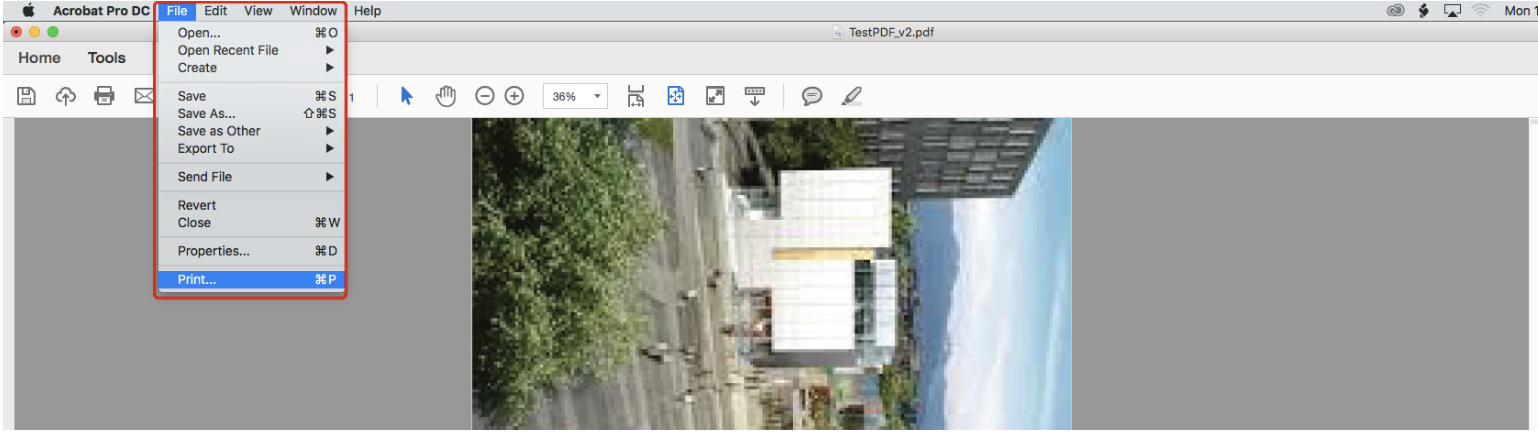Open the 36% zoom level dropdown
The image size is (1538, 438).
[x=575, y=97]
